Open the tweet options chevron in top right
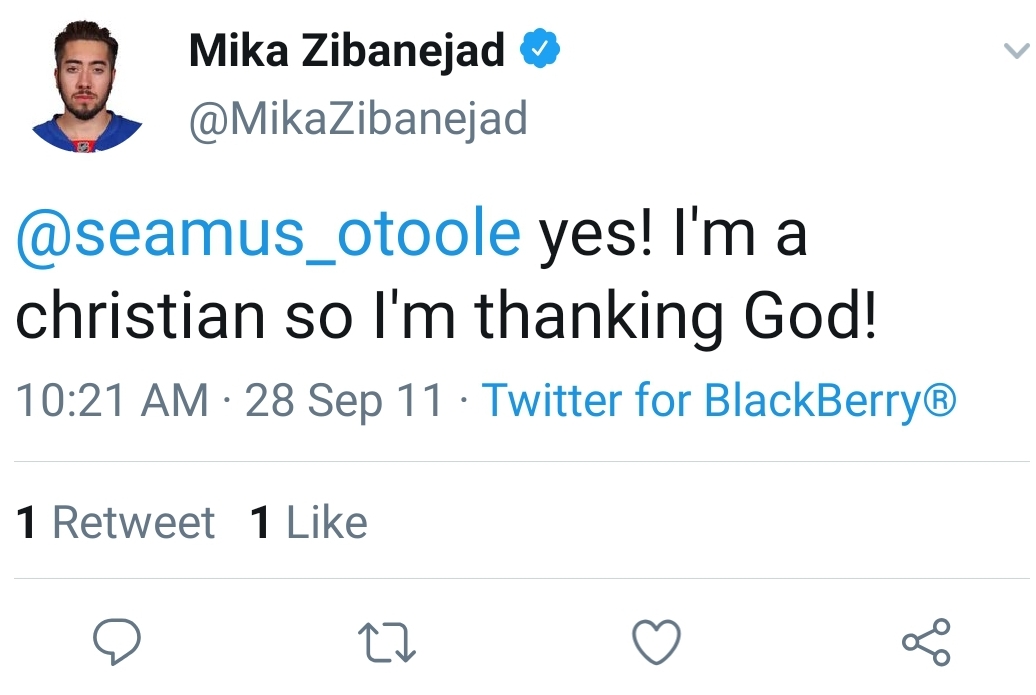The width and height of the screenshot is (1036, 695). pos(1014,47)
